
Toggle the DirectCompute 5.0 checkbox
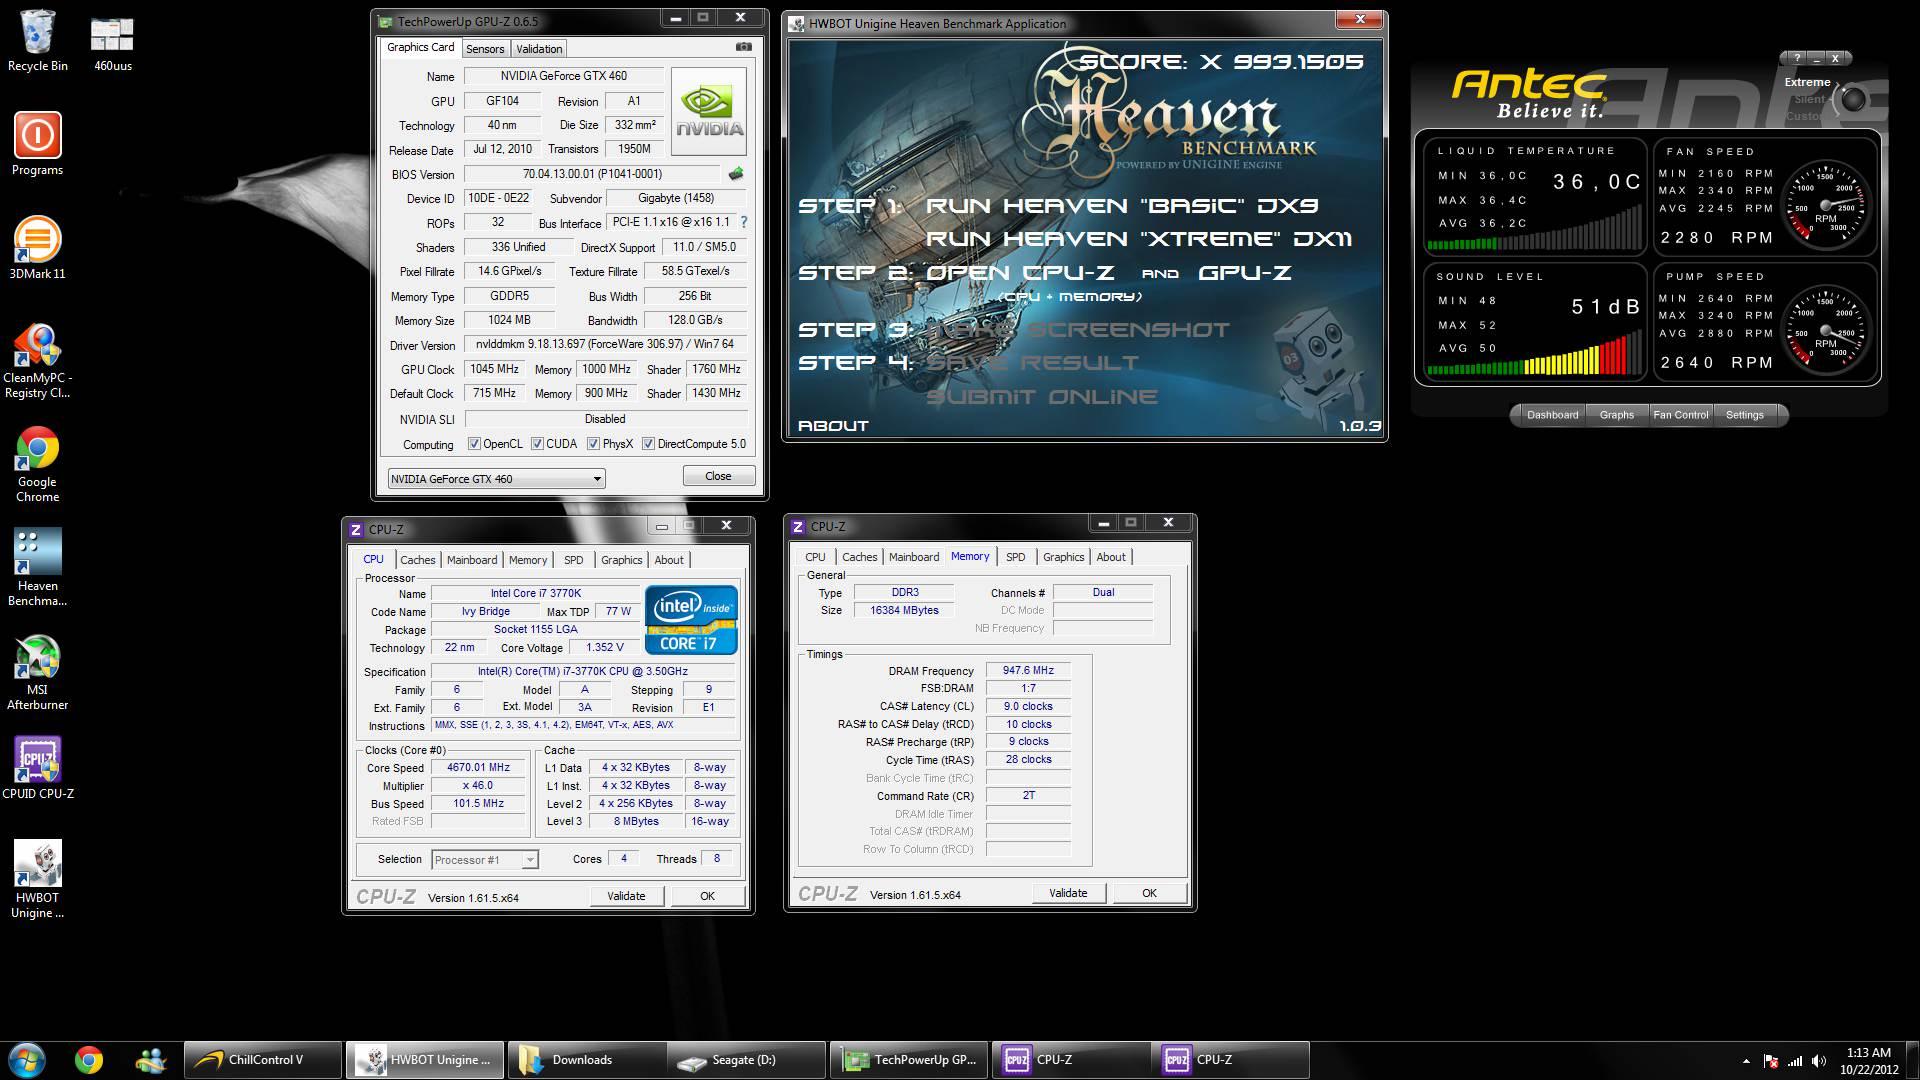pyautogui.click(x=648, y=444)
